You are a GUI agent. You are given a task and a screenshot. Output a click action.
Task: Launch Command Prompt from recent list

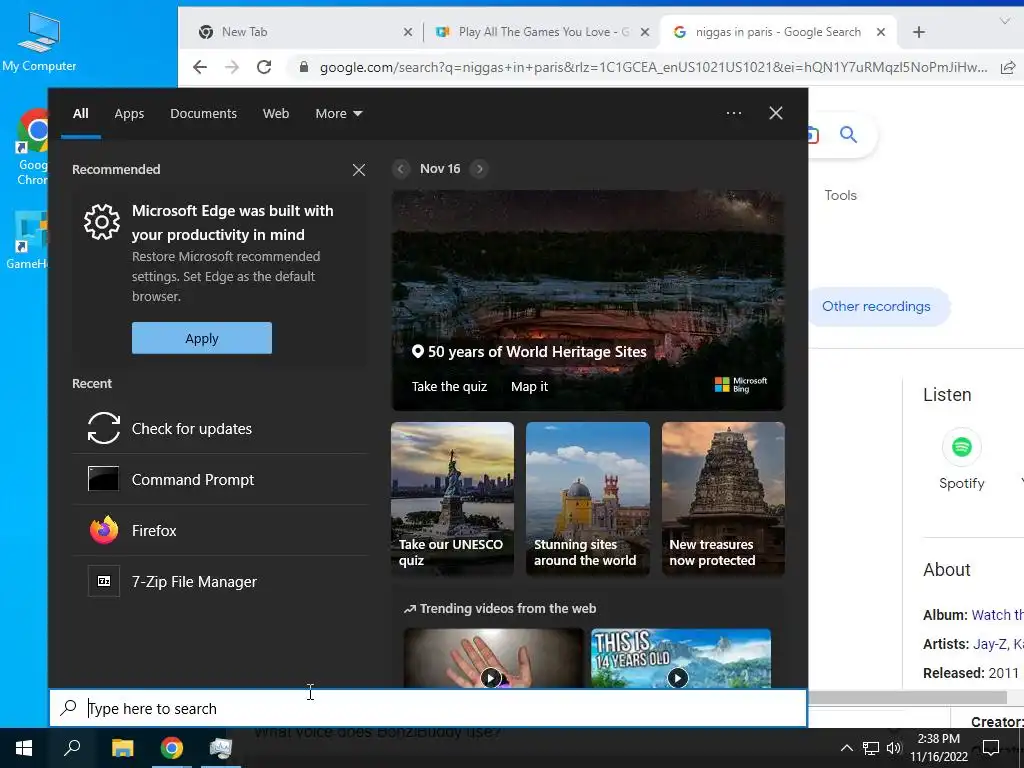click(x=220, y=479)
